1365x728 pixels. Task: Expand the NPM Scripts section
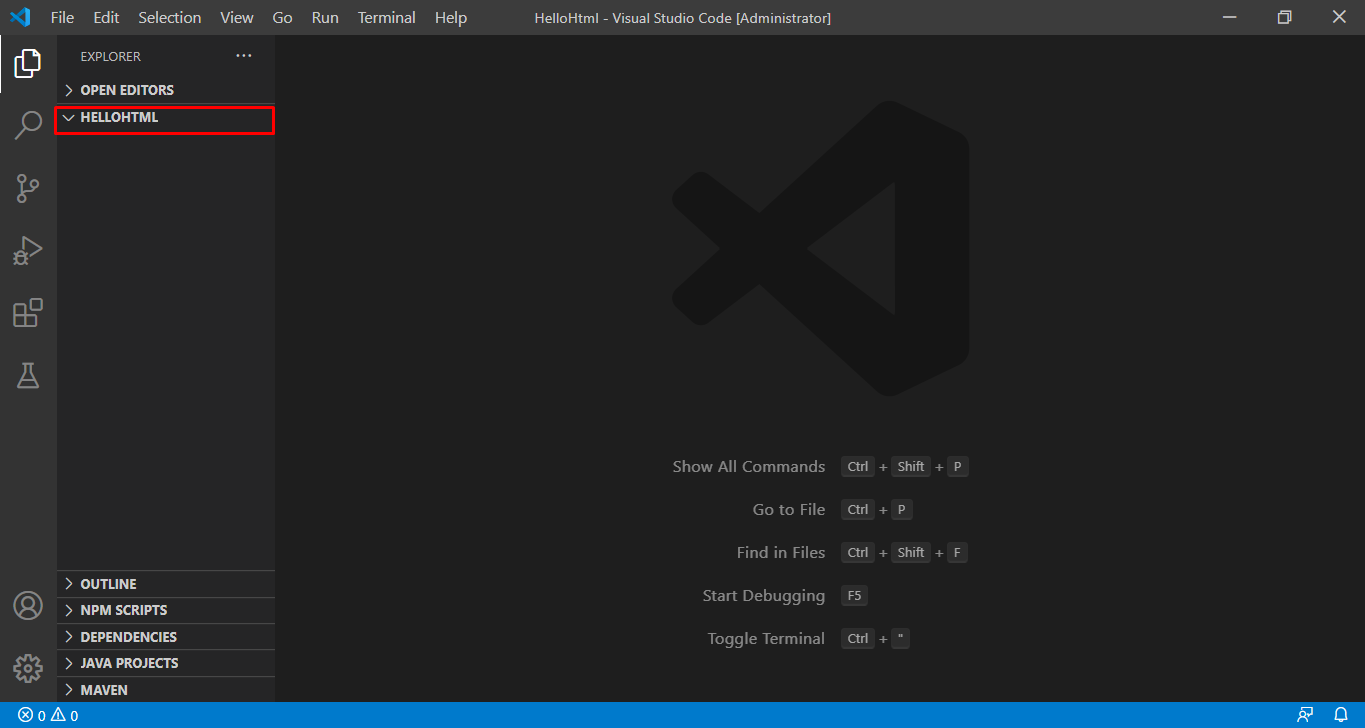[x=123, y=610]
